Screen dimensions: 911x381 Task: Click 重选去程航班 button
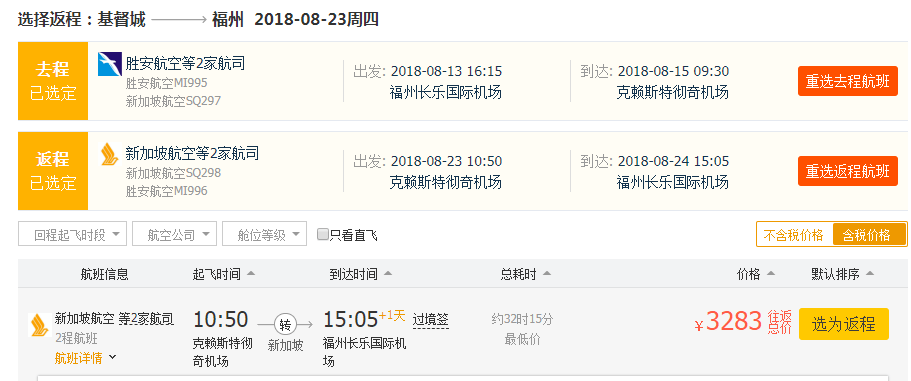point(848,81)
